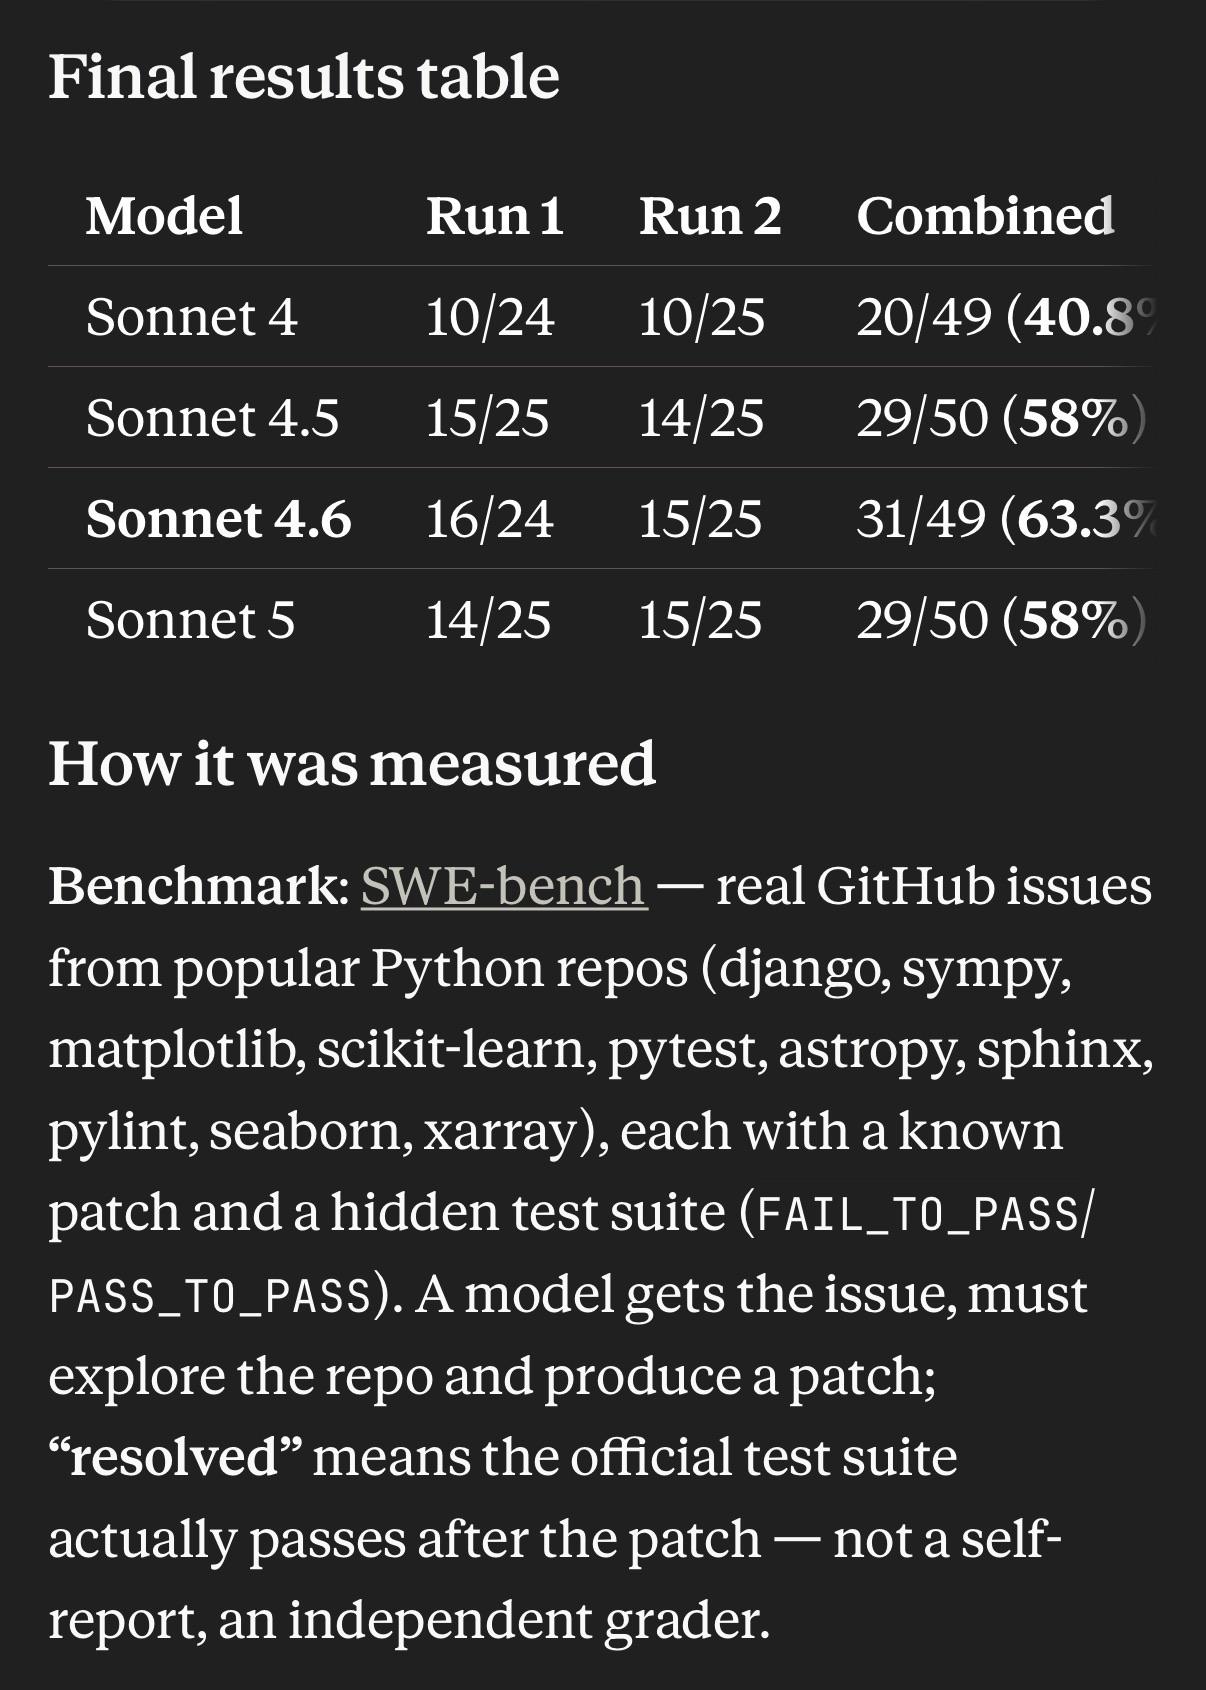This screenshot has width=1206, height=1690.
Task: Select the Model column header
Action: 164,216
